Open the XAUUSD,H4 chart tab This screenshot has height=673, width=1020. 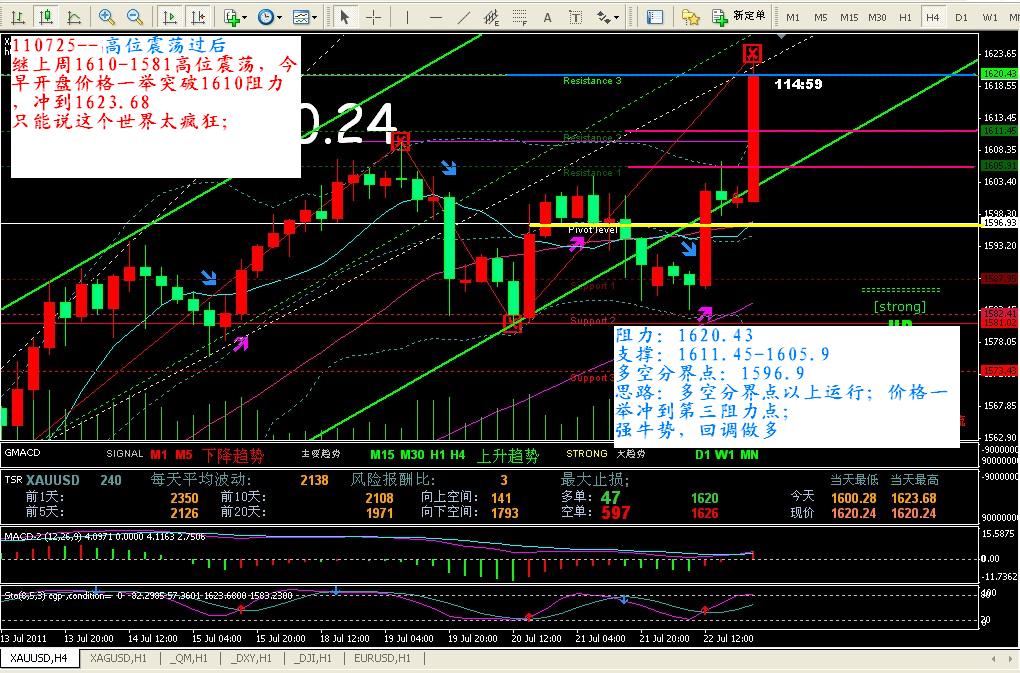tap(39, 658)
